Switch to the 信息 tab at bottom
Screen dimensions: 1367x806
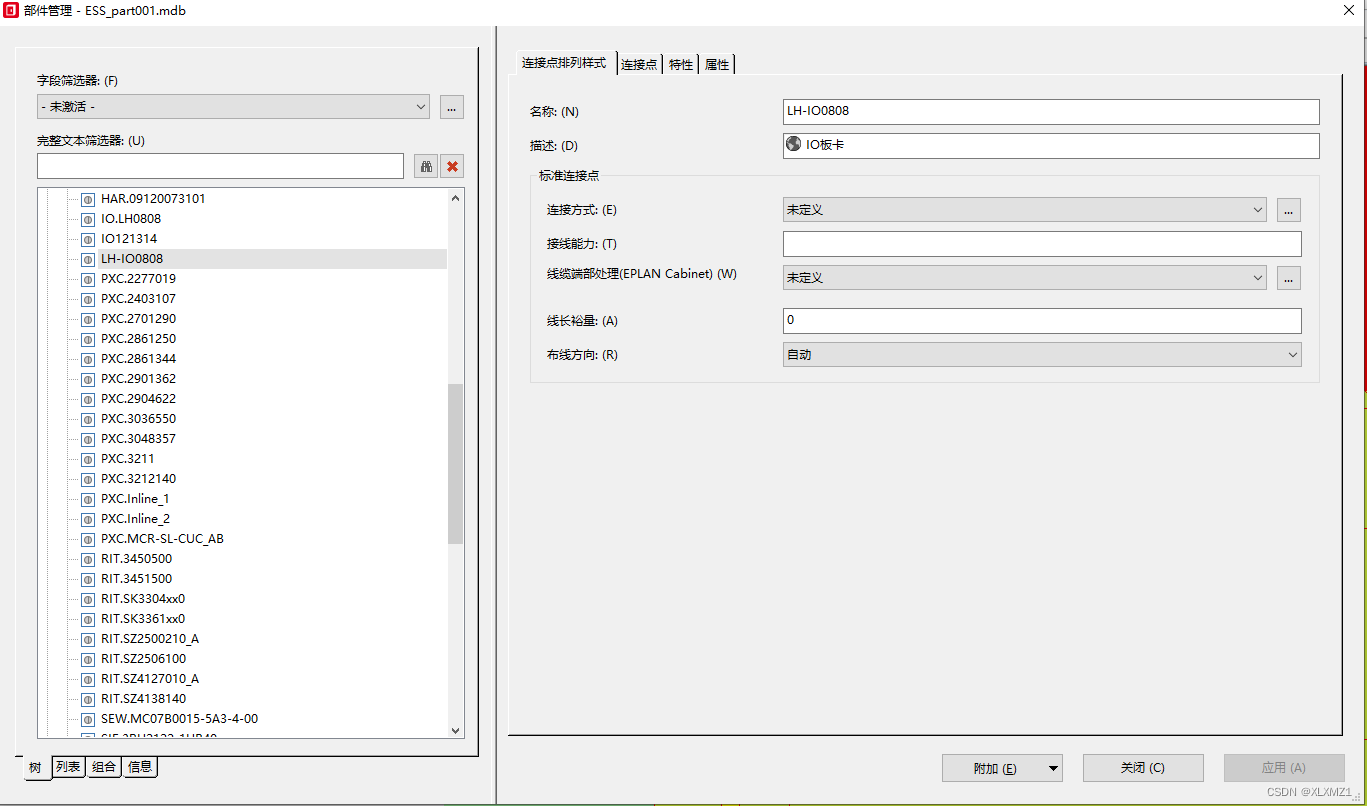[140, 767]
